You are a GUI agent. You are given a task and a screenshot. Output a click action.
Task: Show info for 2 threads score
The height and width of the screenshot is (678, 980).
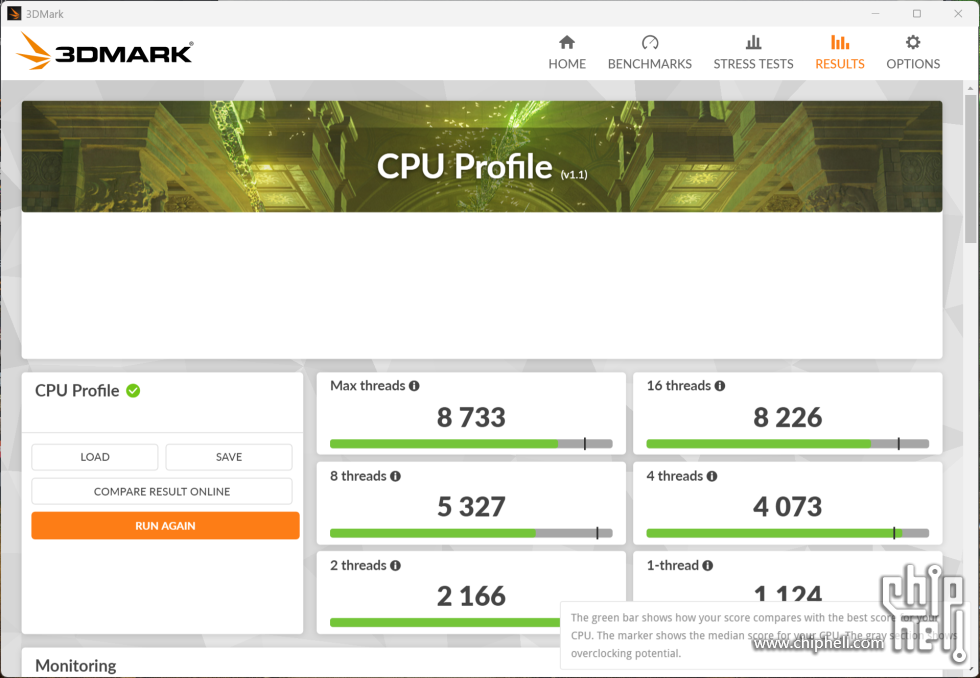point(396,566)
